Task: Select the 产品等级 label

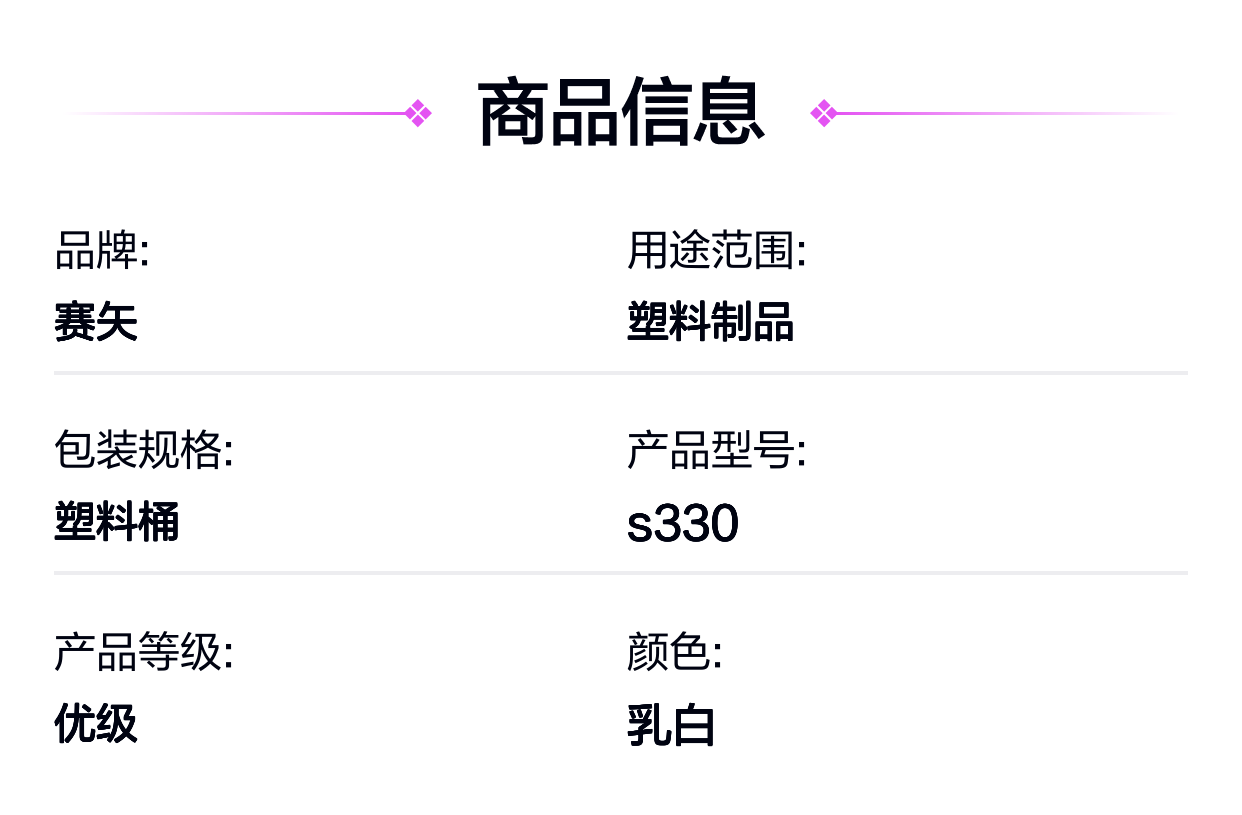Action: 144,652
